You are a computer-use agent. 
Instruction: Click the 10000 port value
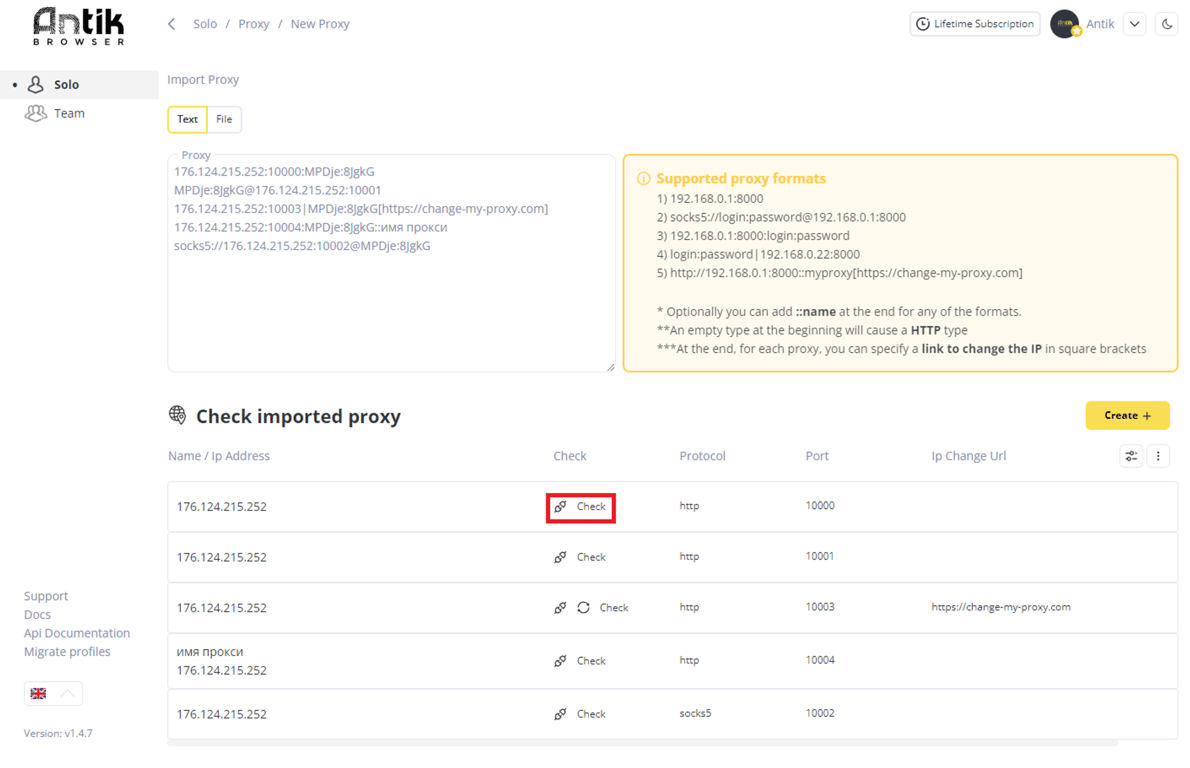[x=820, y=505]
